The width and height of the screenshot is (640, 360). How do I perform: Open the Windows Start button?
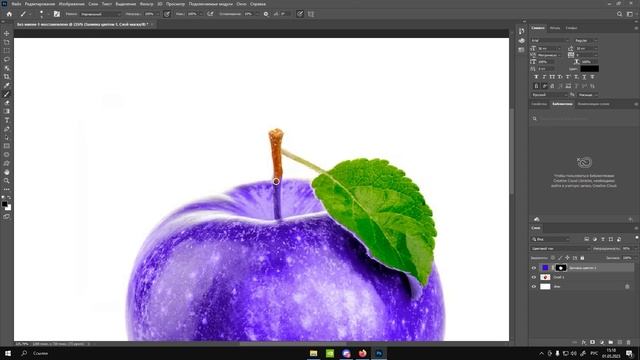[8, 353]
